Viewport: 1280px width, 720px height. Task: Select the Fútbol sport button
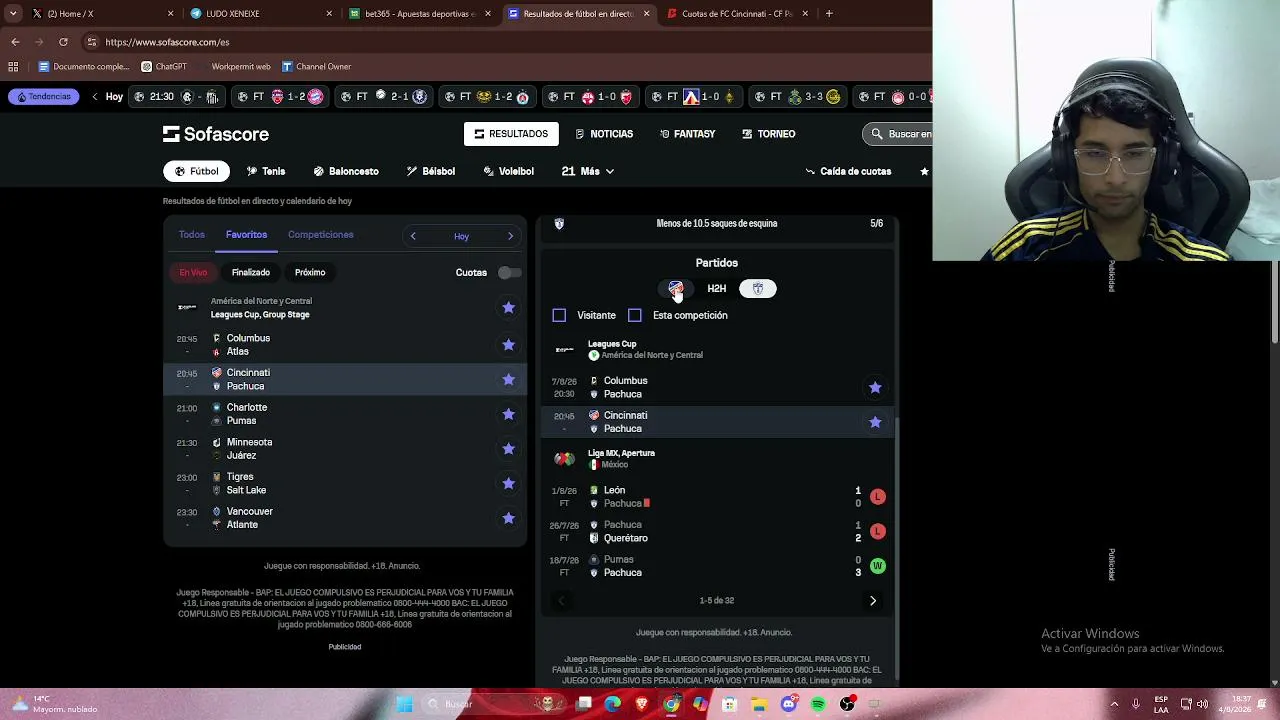[196, 171]
